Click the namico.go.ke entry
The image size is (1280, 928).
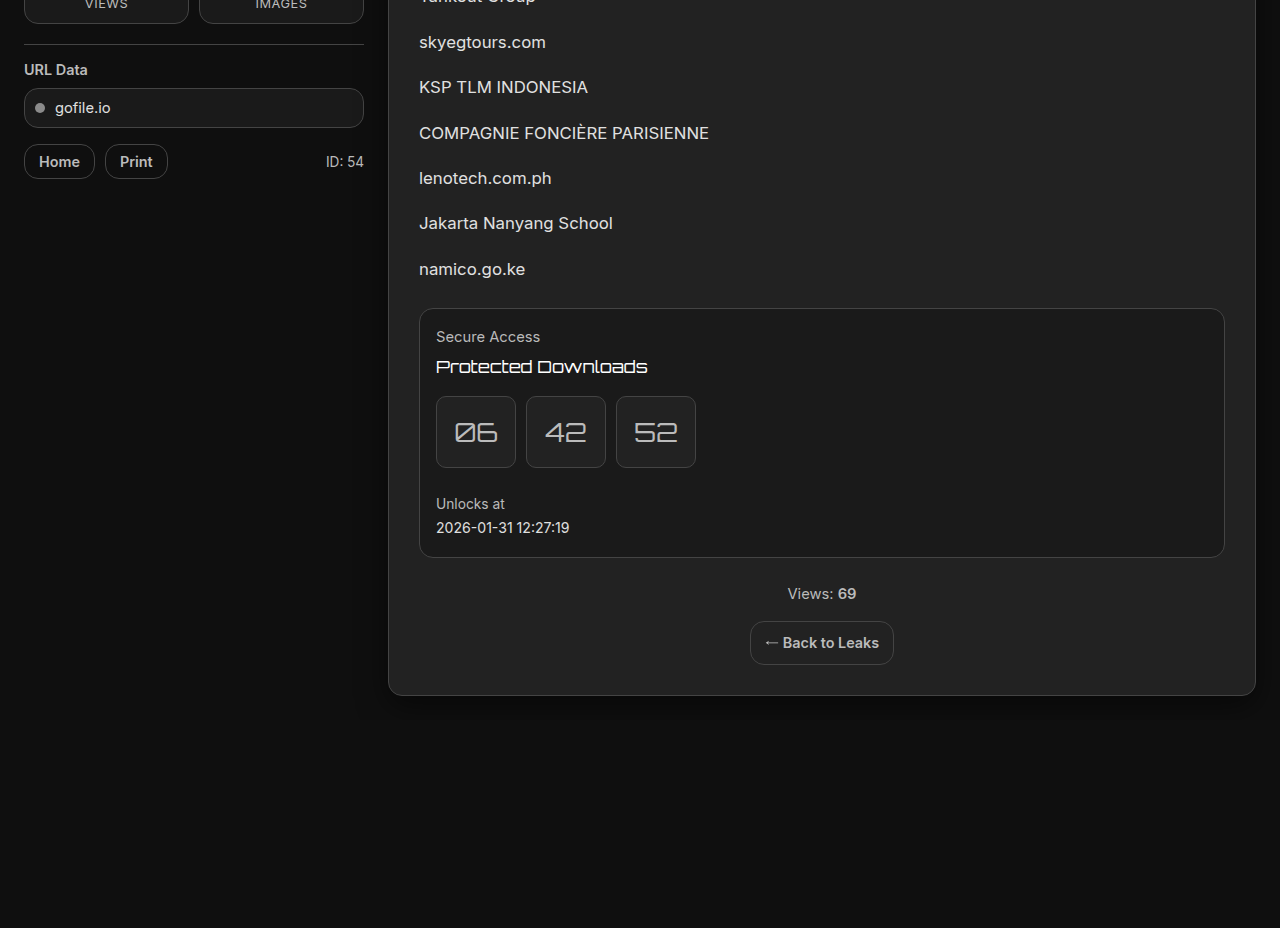(471, 269)
